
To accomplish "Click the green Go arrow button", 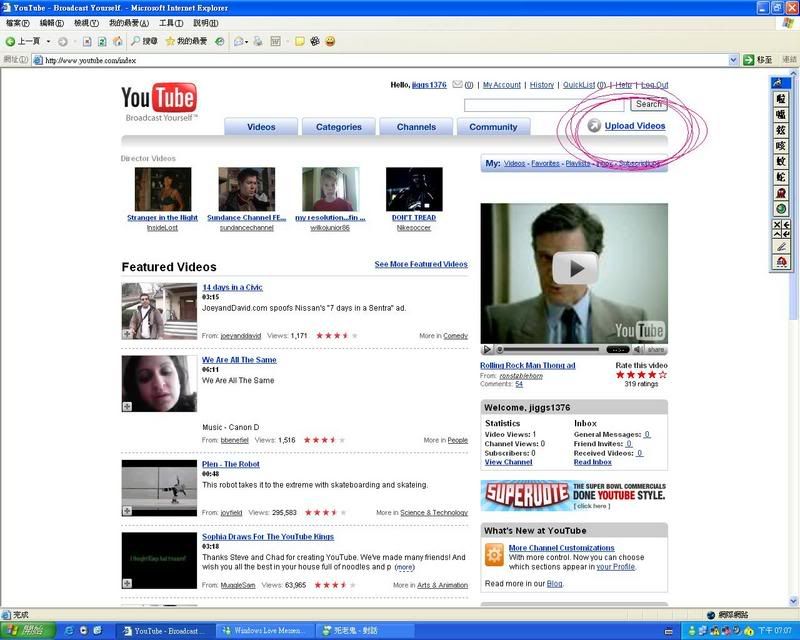I will [x=748, y=60].
